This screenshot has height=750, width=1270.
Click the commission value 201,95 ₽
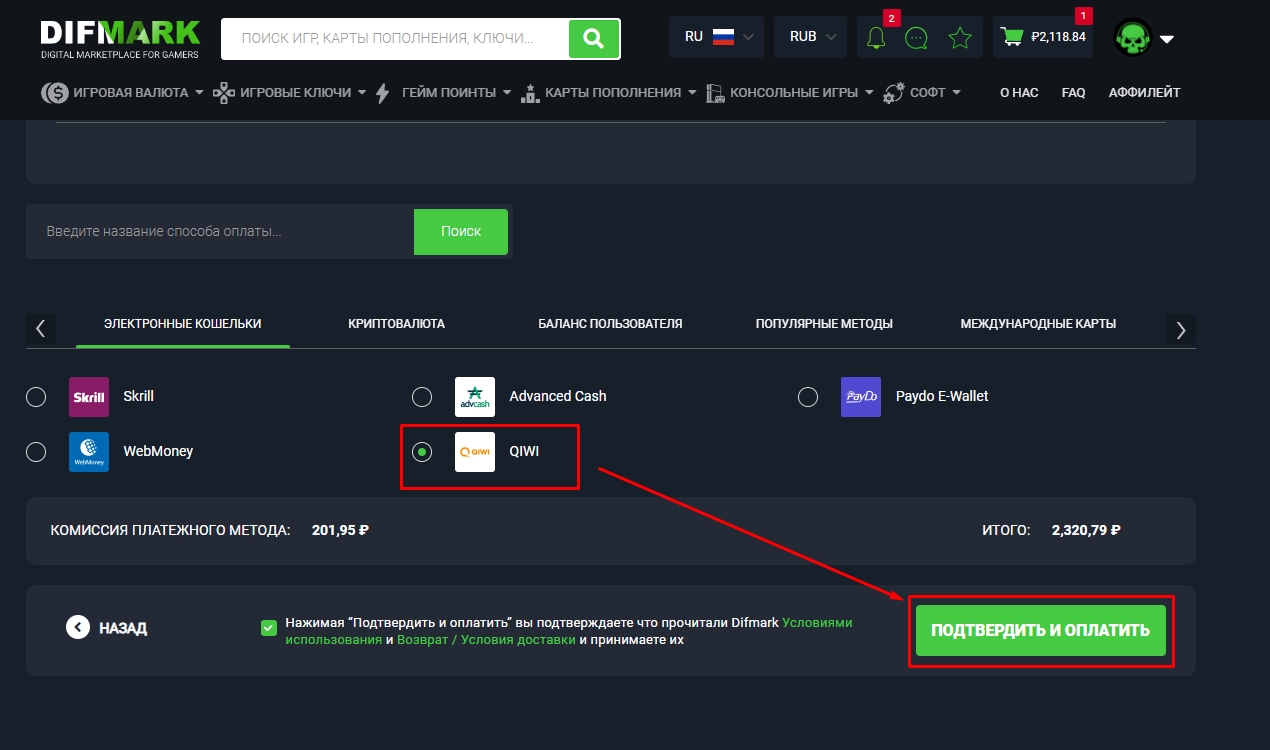(340, 530)
